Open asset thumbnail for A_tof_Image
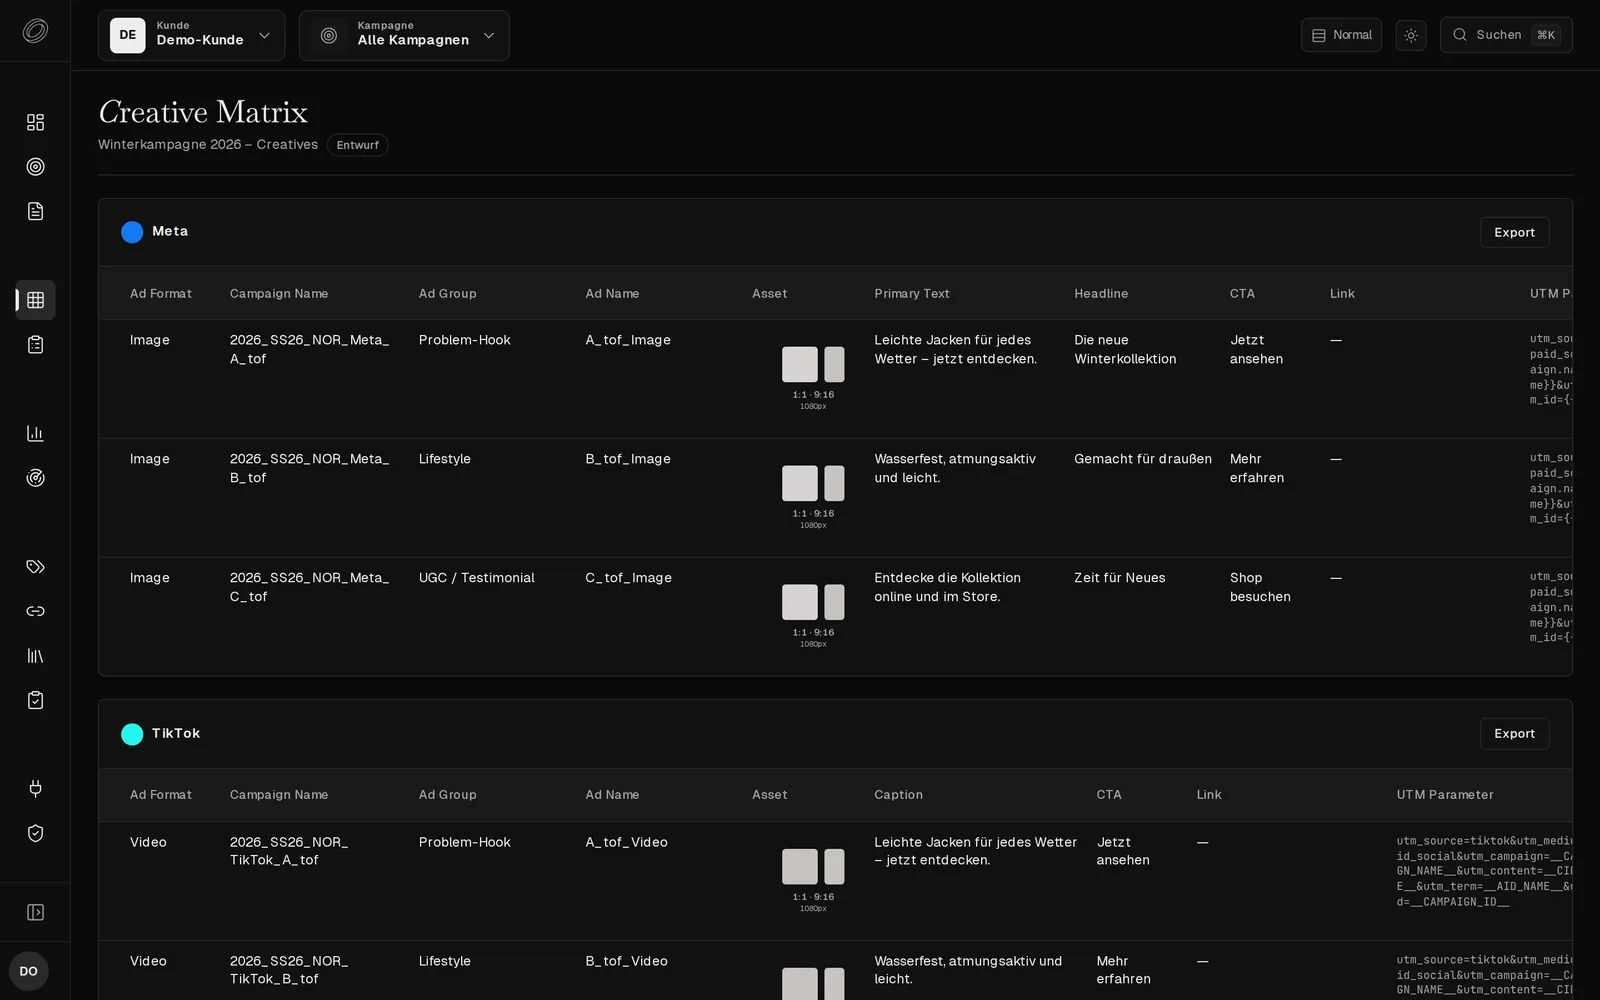Screen dimensions: 1600x1000 pyautogui.click(x=813, y=365)
